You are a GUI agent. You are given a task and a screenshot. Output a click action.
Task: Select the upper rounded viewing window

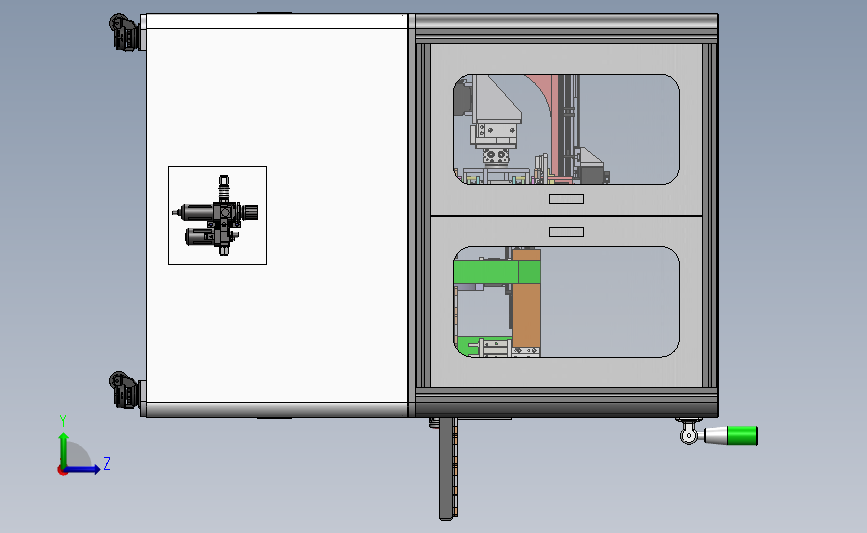566,129
